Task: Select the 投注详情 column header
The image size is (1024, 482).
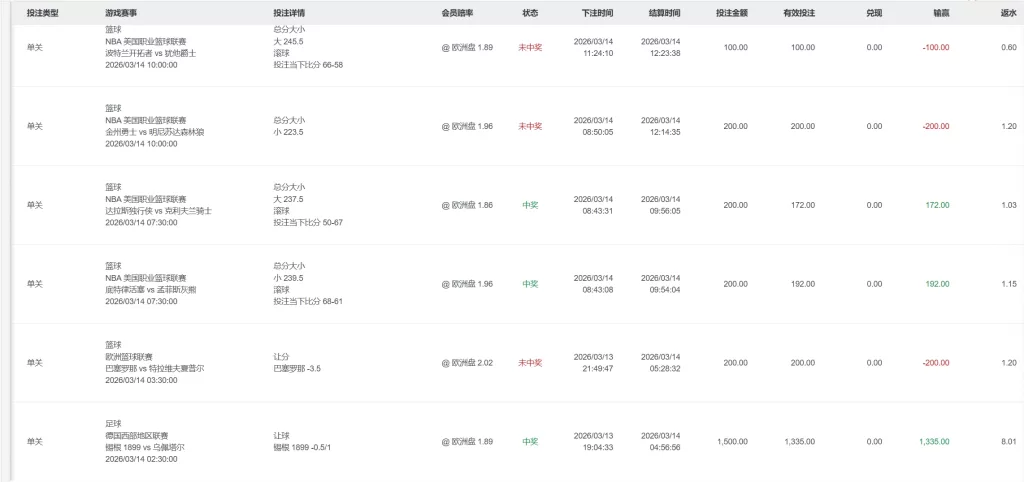Action: (289, 13)
